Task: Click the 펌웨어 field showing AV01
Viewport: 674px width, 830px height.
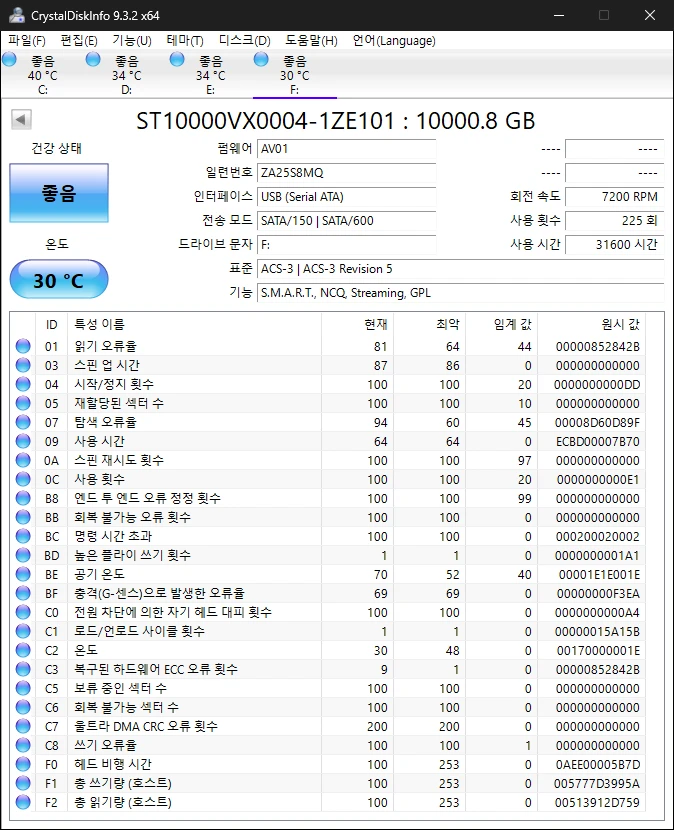Action: point(346,149)
